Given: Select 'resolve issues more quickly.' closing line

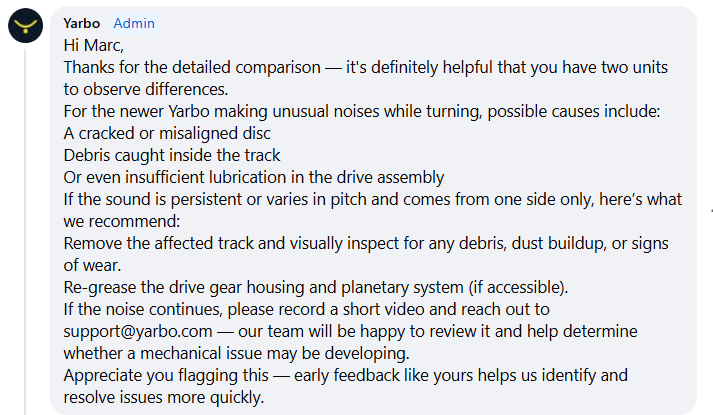Looking at the screenshot, I should tap(164, 398).
